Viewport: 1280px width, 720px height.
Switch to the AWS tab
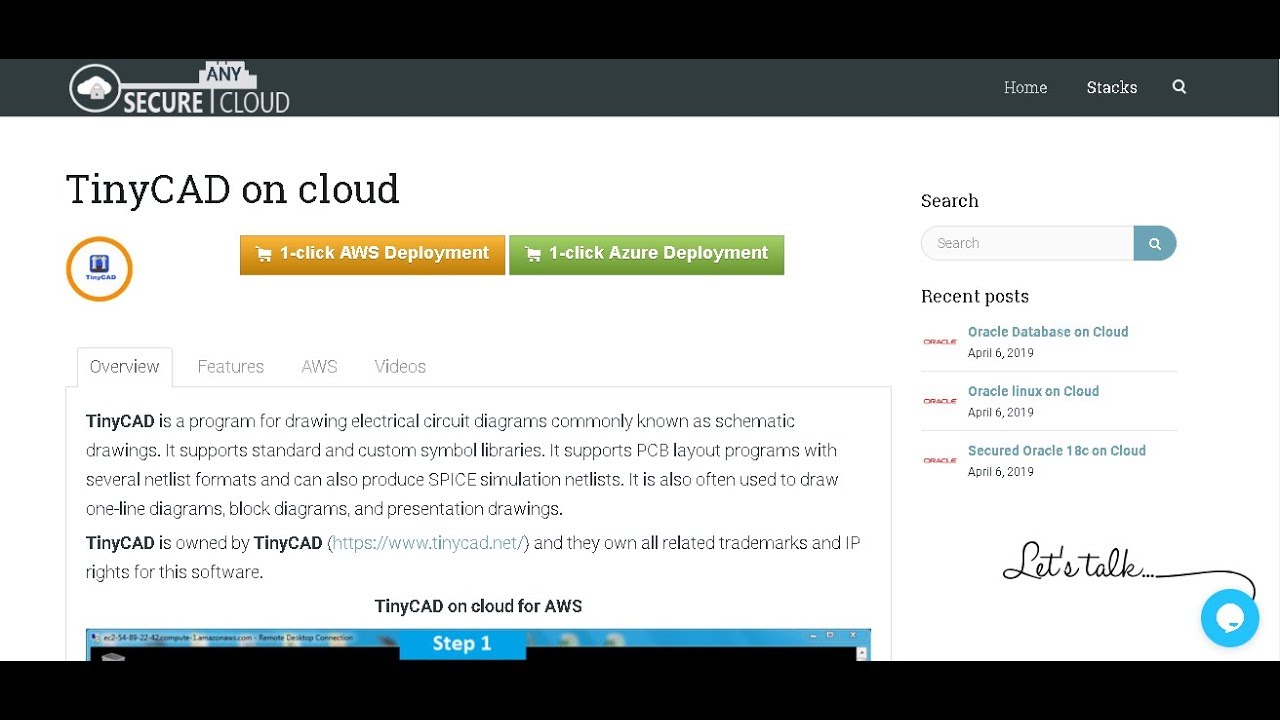(x=319, y=367)
